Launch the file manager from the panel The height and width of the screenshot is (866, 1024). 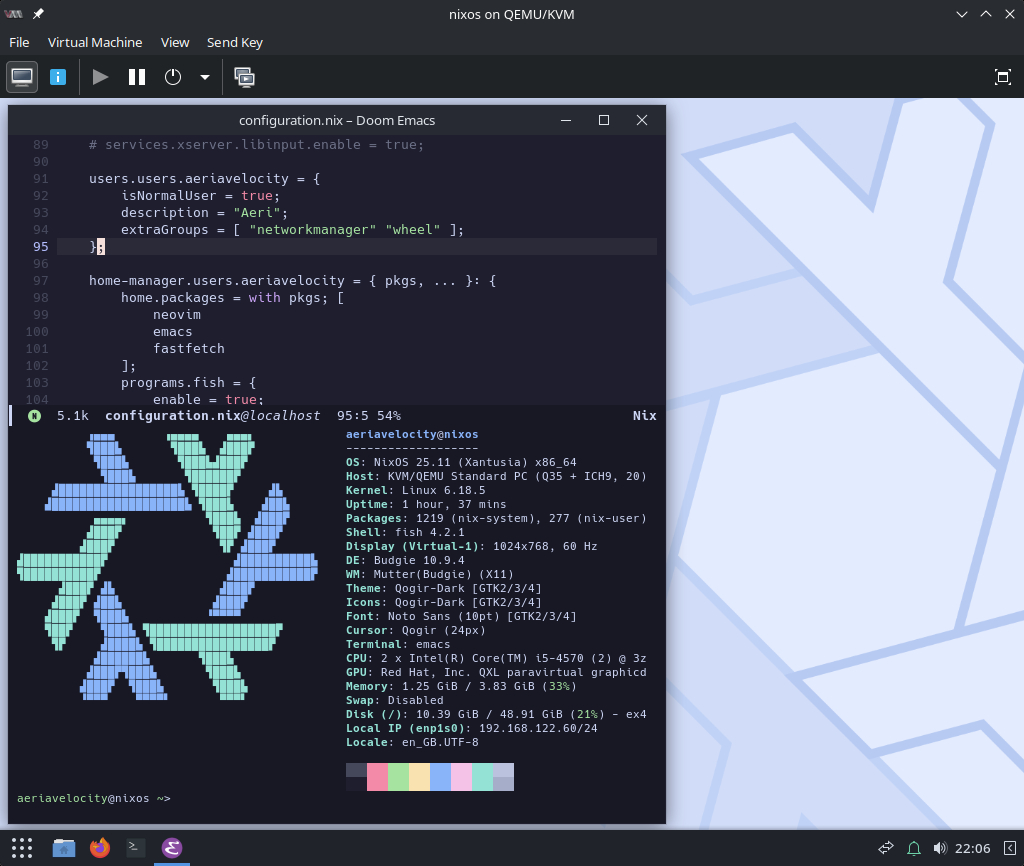tap(64, 848)
